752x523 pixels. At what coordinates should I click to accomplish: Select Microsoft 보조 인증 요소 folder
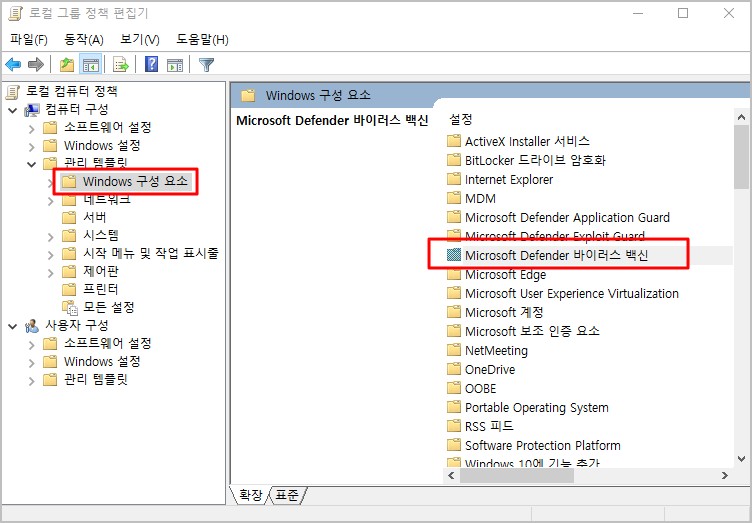(x=532, y=331)
